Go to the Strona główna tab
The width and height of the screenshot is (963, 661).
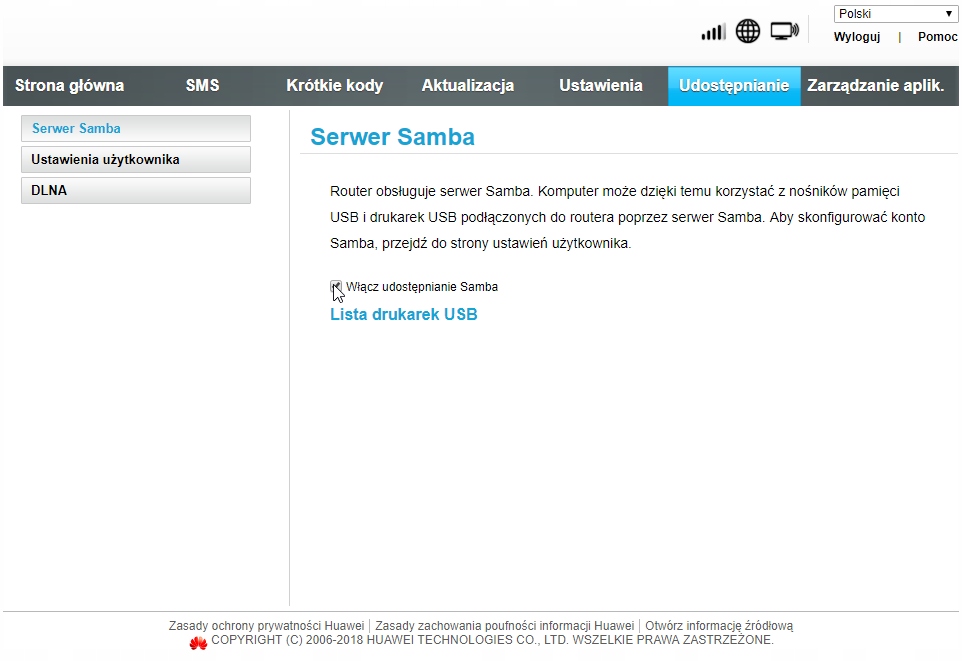click(x=69, y=86)
